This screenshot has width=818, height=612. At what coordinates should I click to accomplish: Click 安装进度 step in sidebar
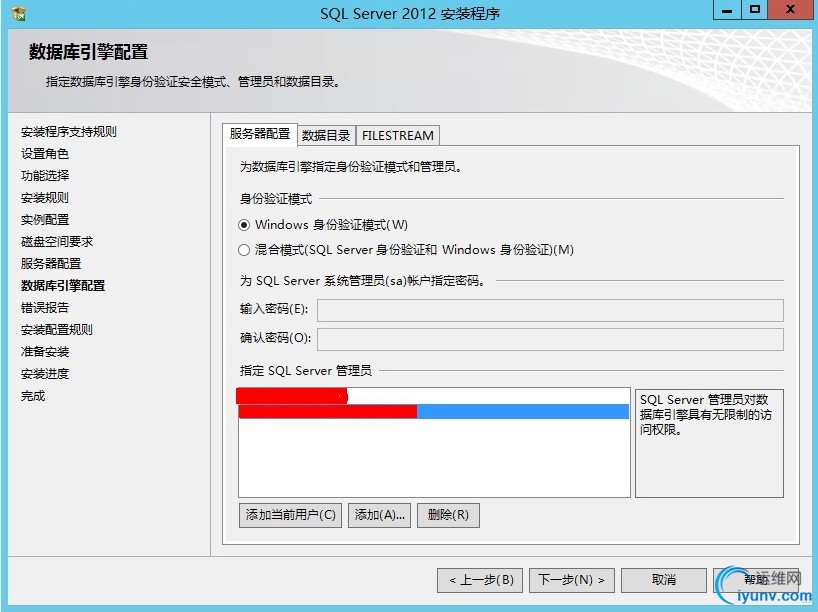click(x=45, y=374)
